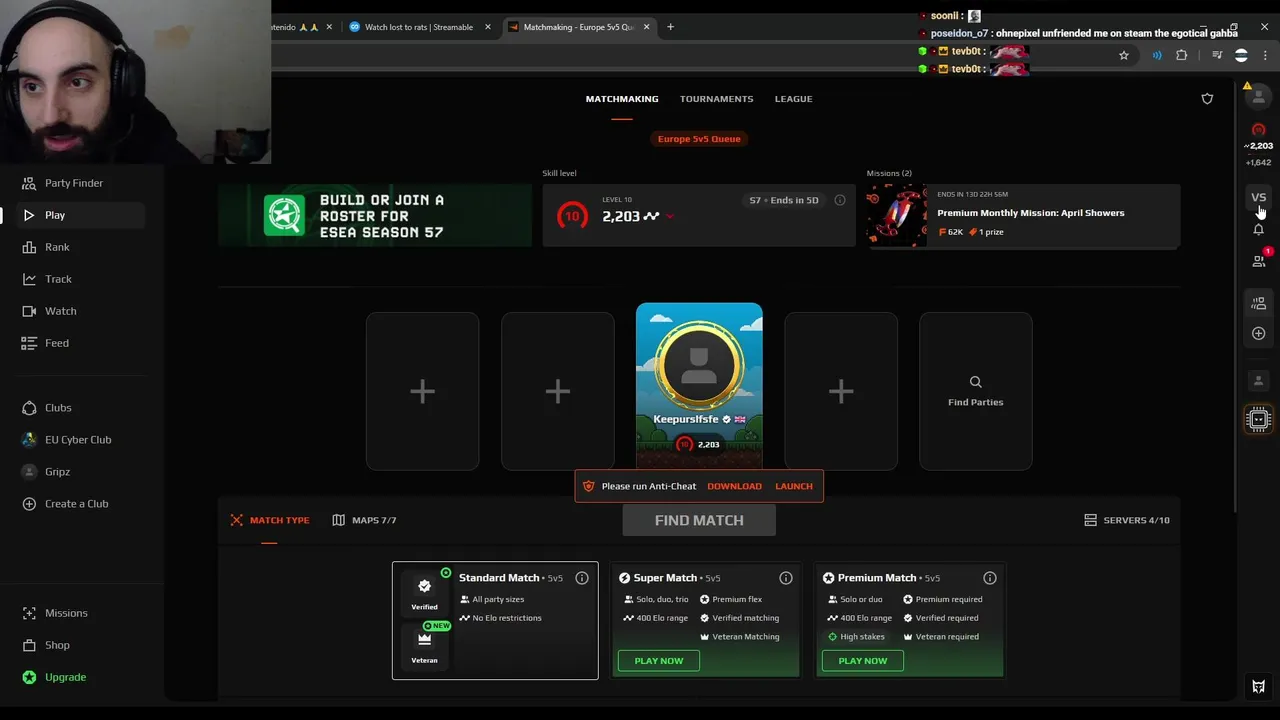Click the chip assistant icon in right rail
This screenshot has width=1280, height=720.
pyautogui.click(x=1259, y=419)
